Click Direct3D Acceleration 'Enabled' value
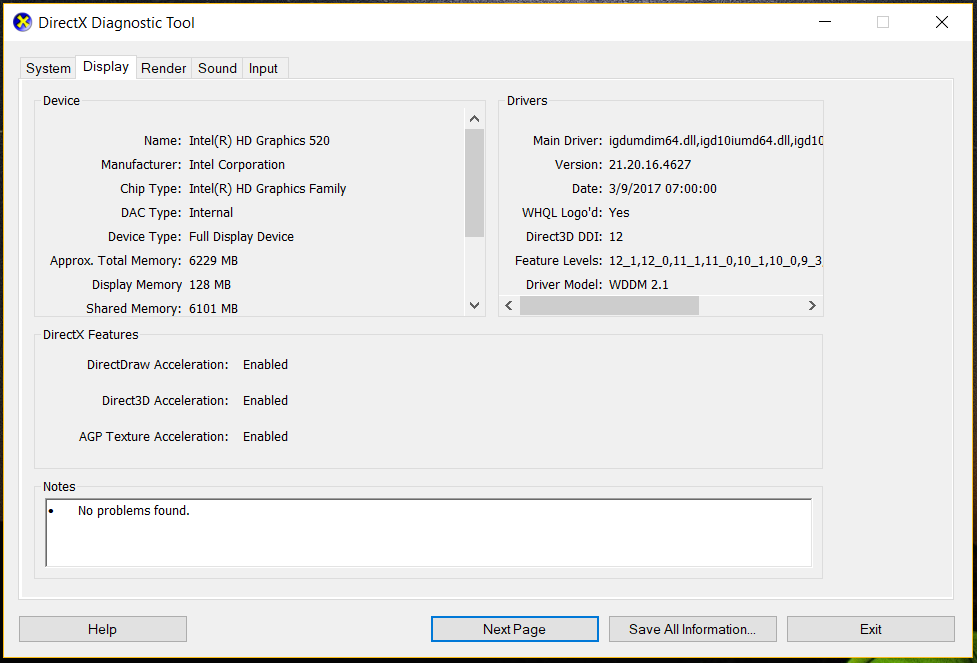Image resolution: width=977 pixels, height=663 pixels. point(265,401)
